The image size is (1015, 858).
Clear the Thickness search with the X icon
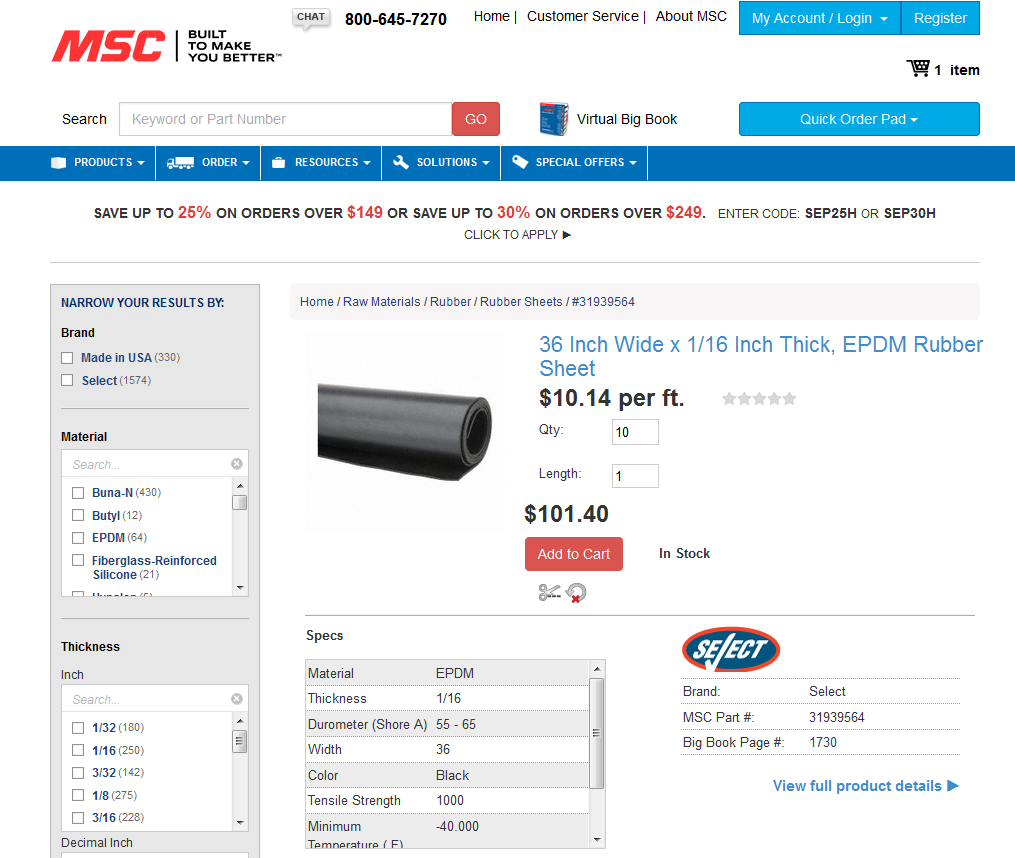(x=237, y=699)
